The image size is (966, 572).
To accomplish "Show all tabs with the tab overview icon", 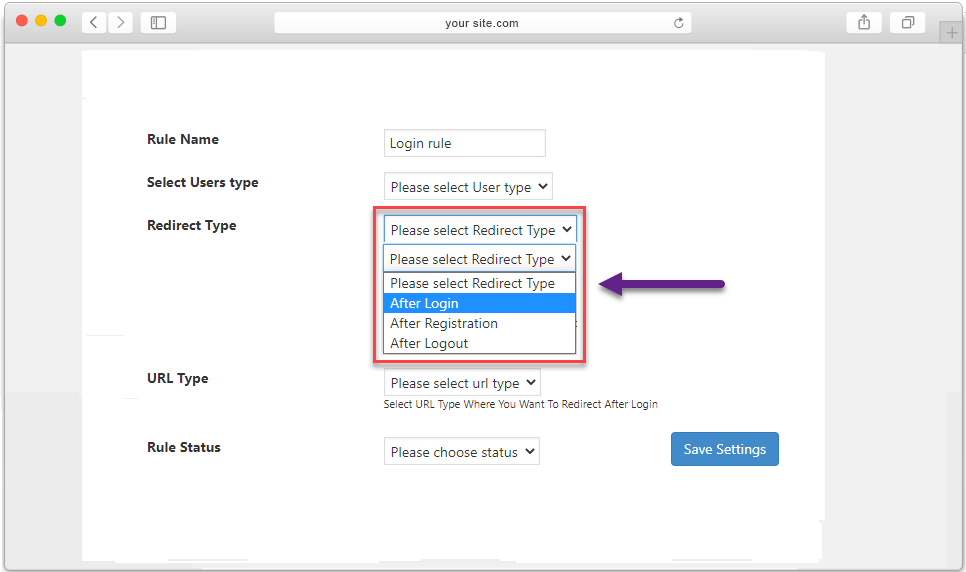I will click(x=907, y=23).
